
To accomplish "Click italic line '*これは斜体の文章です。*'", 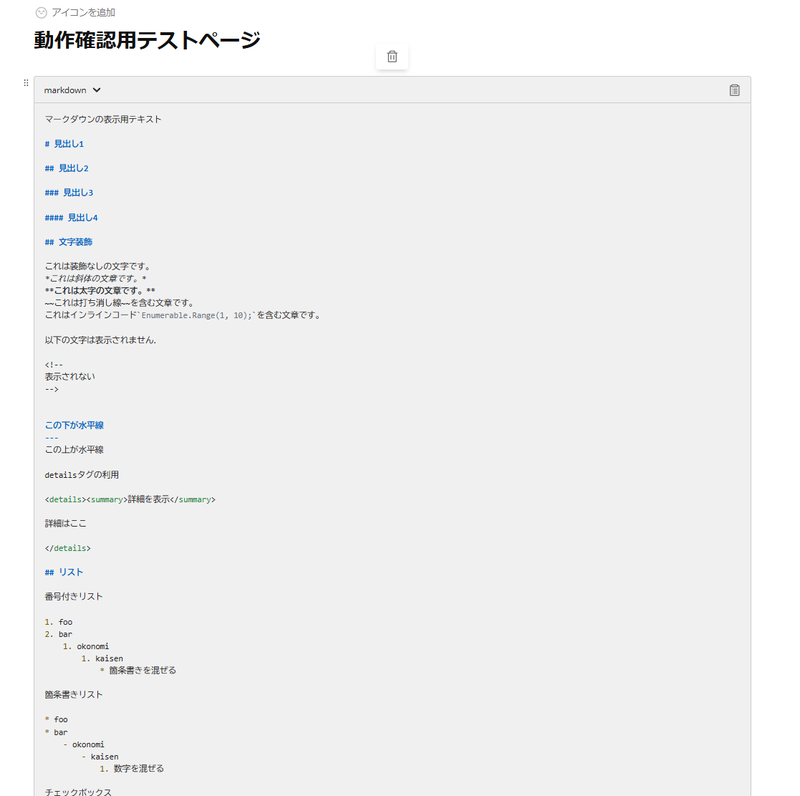I will [96, 279].
